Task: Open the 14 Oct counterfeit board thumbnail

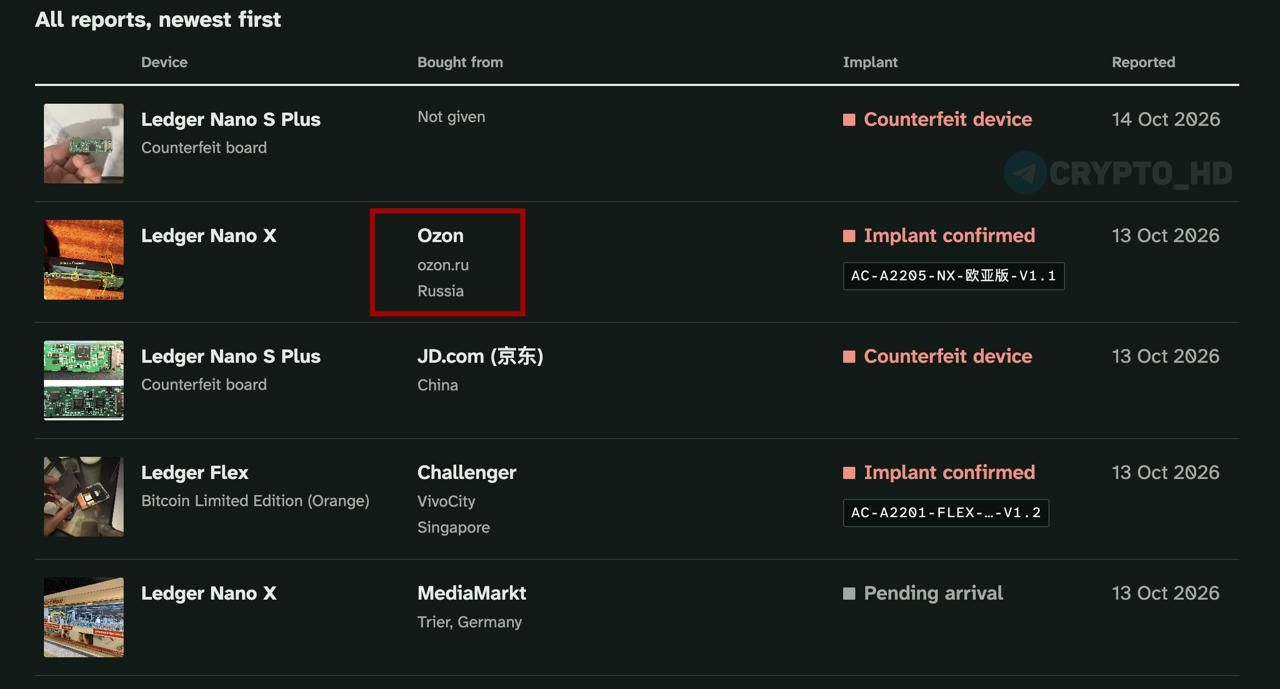Action: click(x=84, y=143)
